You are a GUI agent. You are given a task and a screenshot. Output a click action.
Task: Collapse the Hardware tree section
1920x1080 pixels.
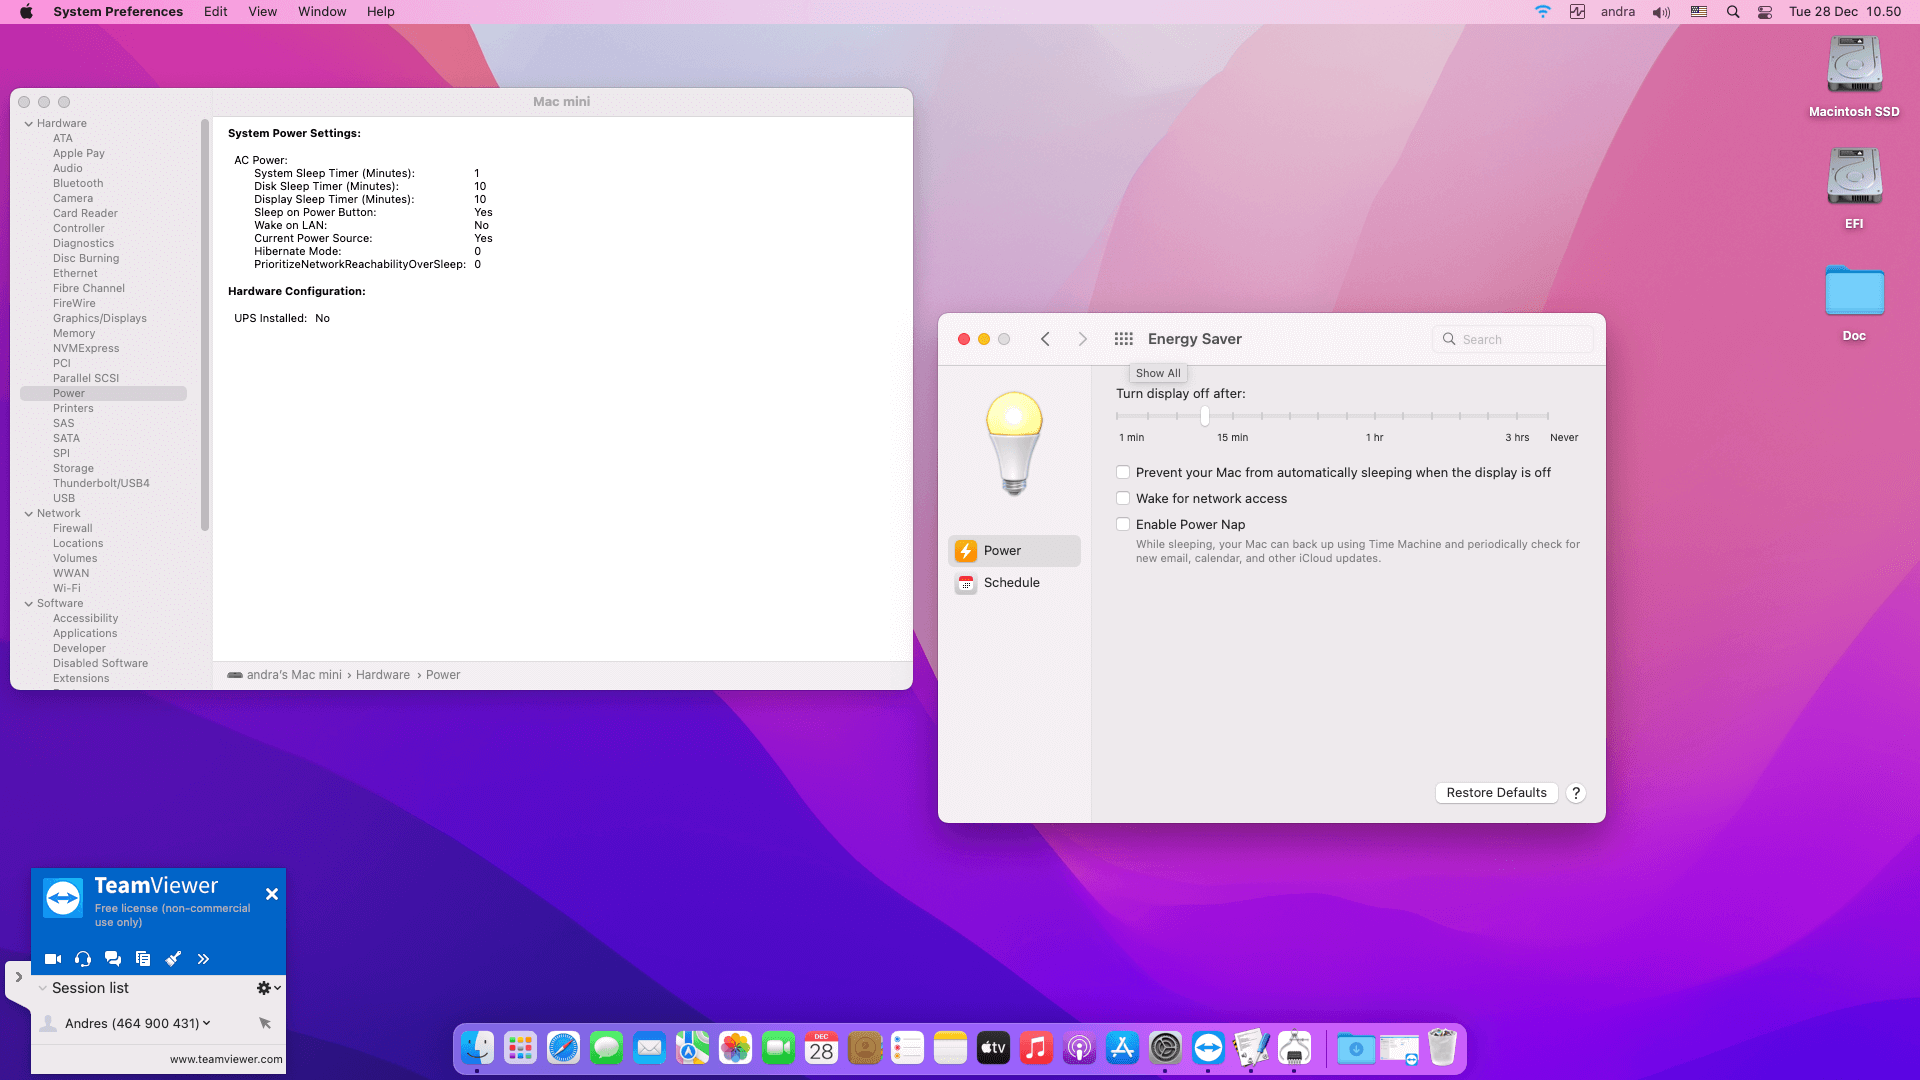[x=29, y=124]
